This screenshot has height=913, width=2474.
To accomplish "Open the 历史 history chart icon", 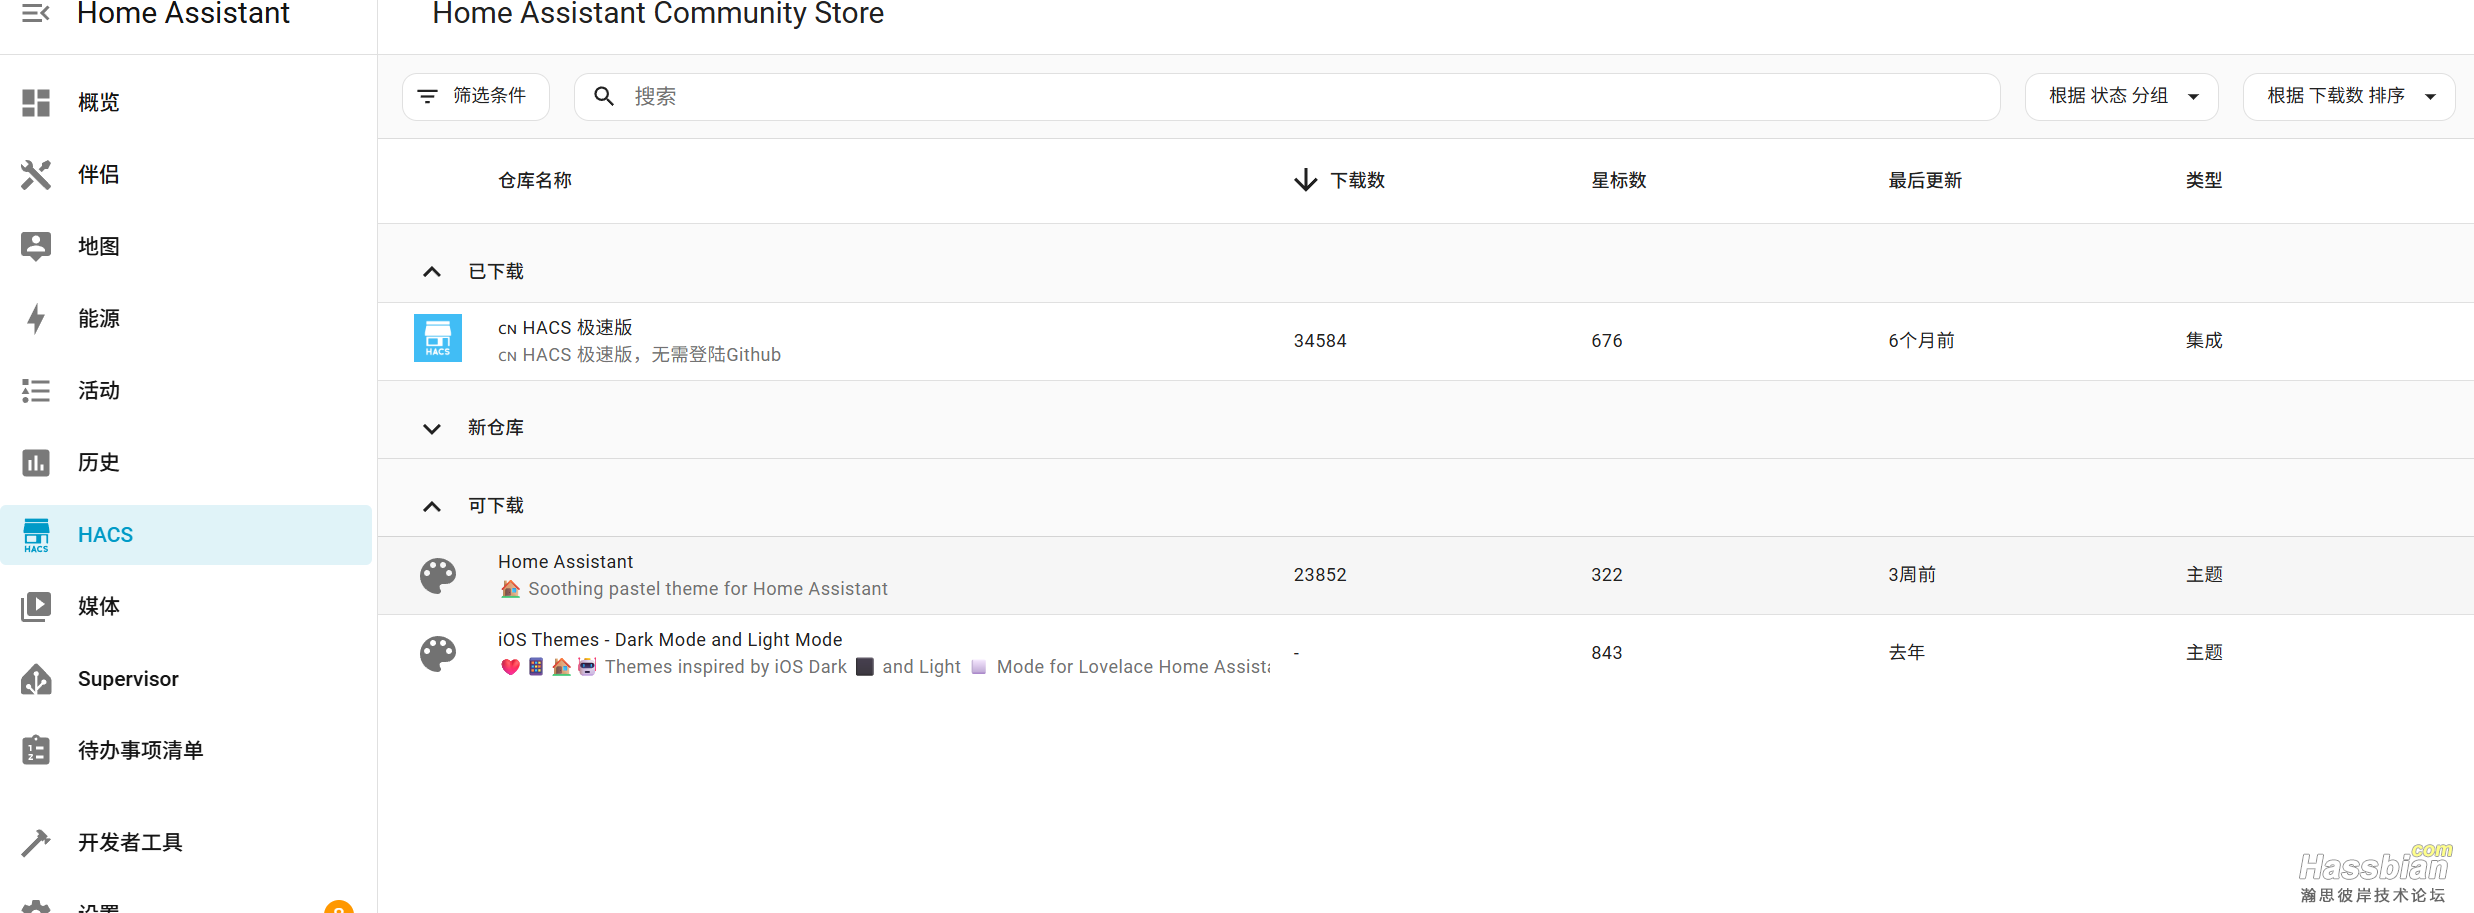I will coord(36,462).
